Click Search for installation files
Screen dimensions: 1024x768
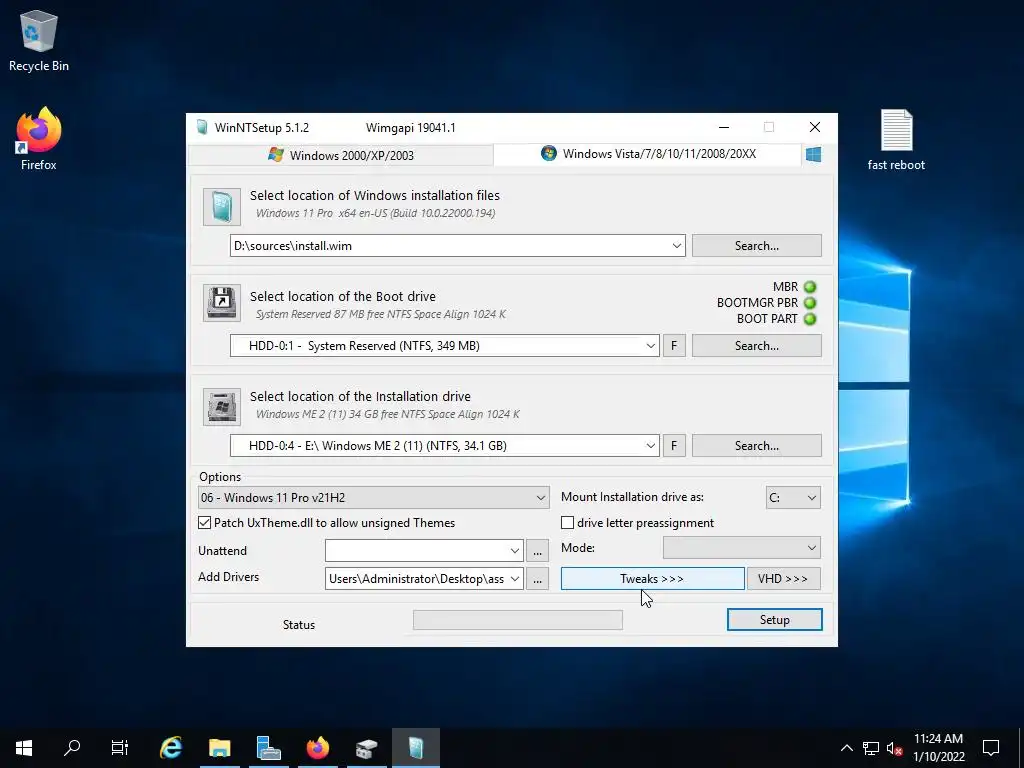[757, 246]
